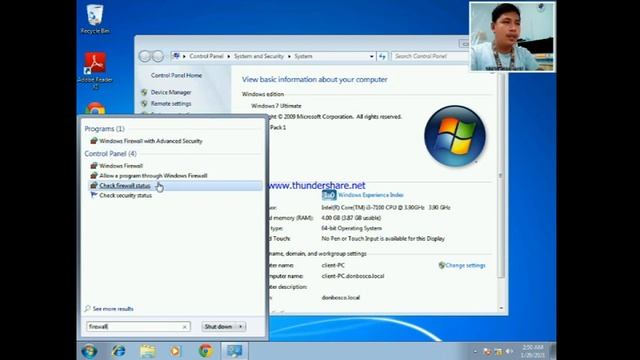Click the volume speaker tray icon

[x=509, y=351]
